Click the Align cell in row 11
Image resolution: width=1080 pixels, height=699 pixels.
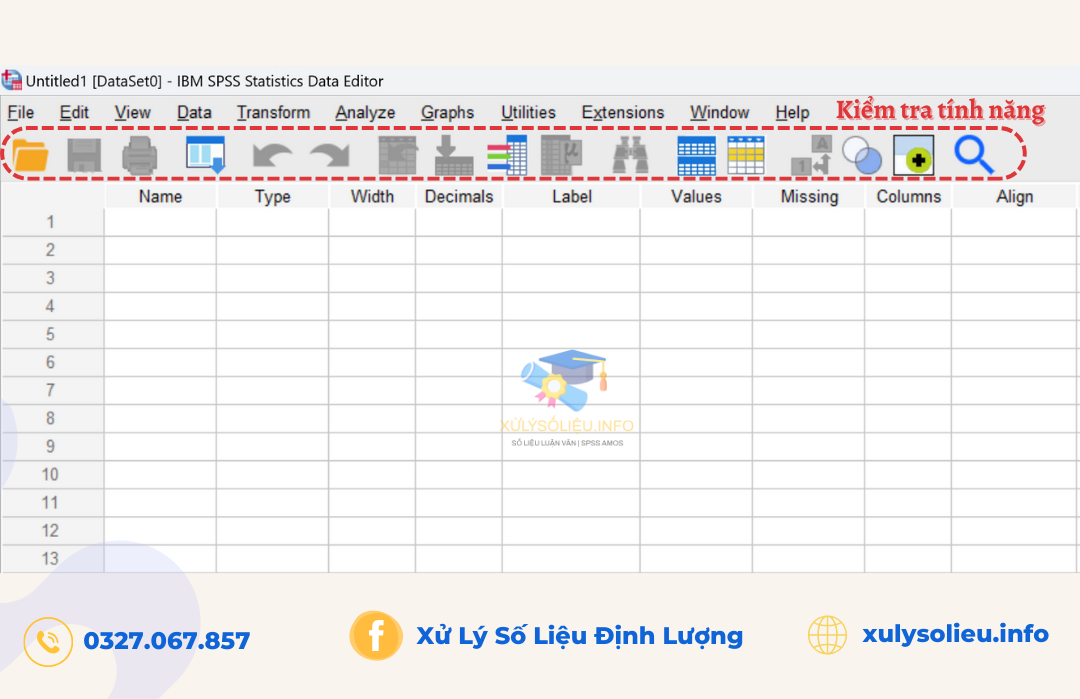tap(1014, 503)
